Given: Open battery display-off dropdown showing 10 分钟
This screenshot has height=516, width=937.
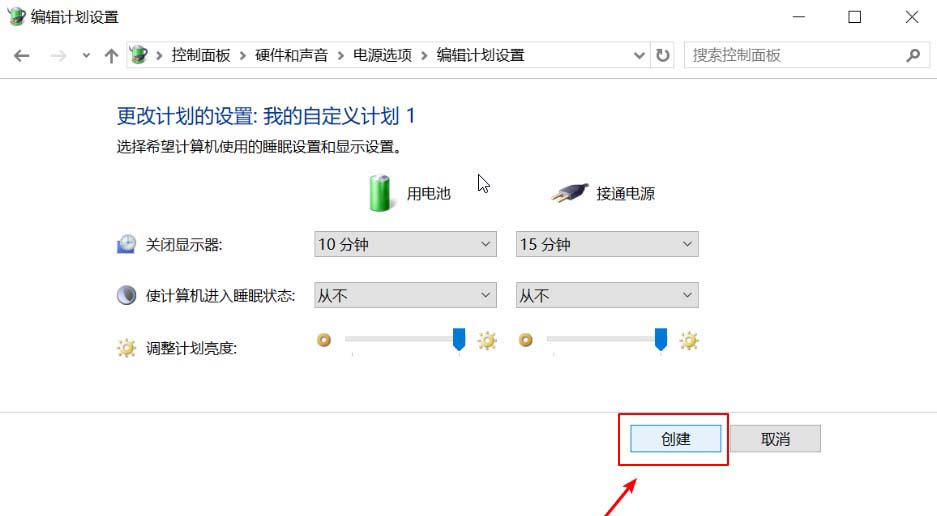Looking at the screenshot, I should (405, 244).
